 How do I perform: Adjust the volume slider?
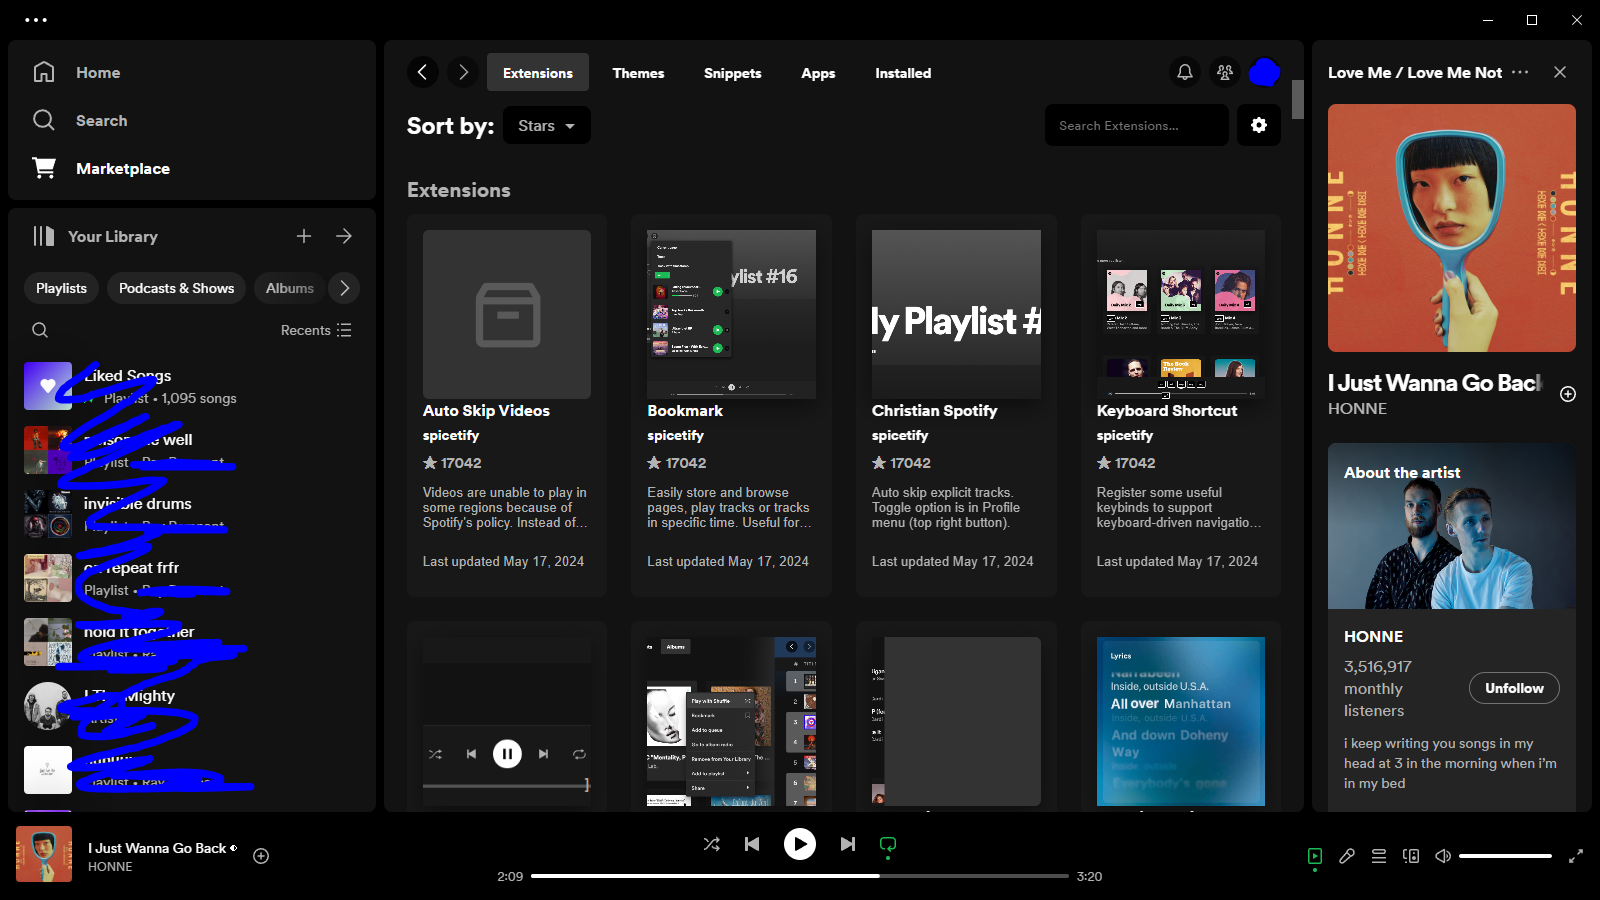(1505, 856)
